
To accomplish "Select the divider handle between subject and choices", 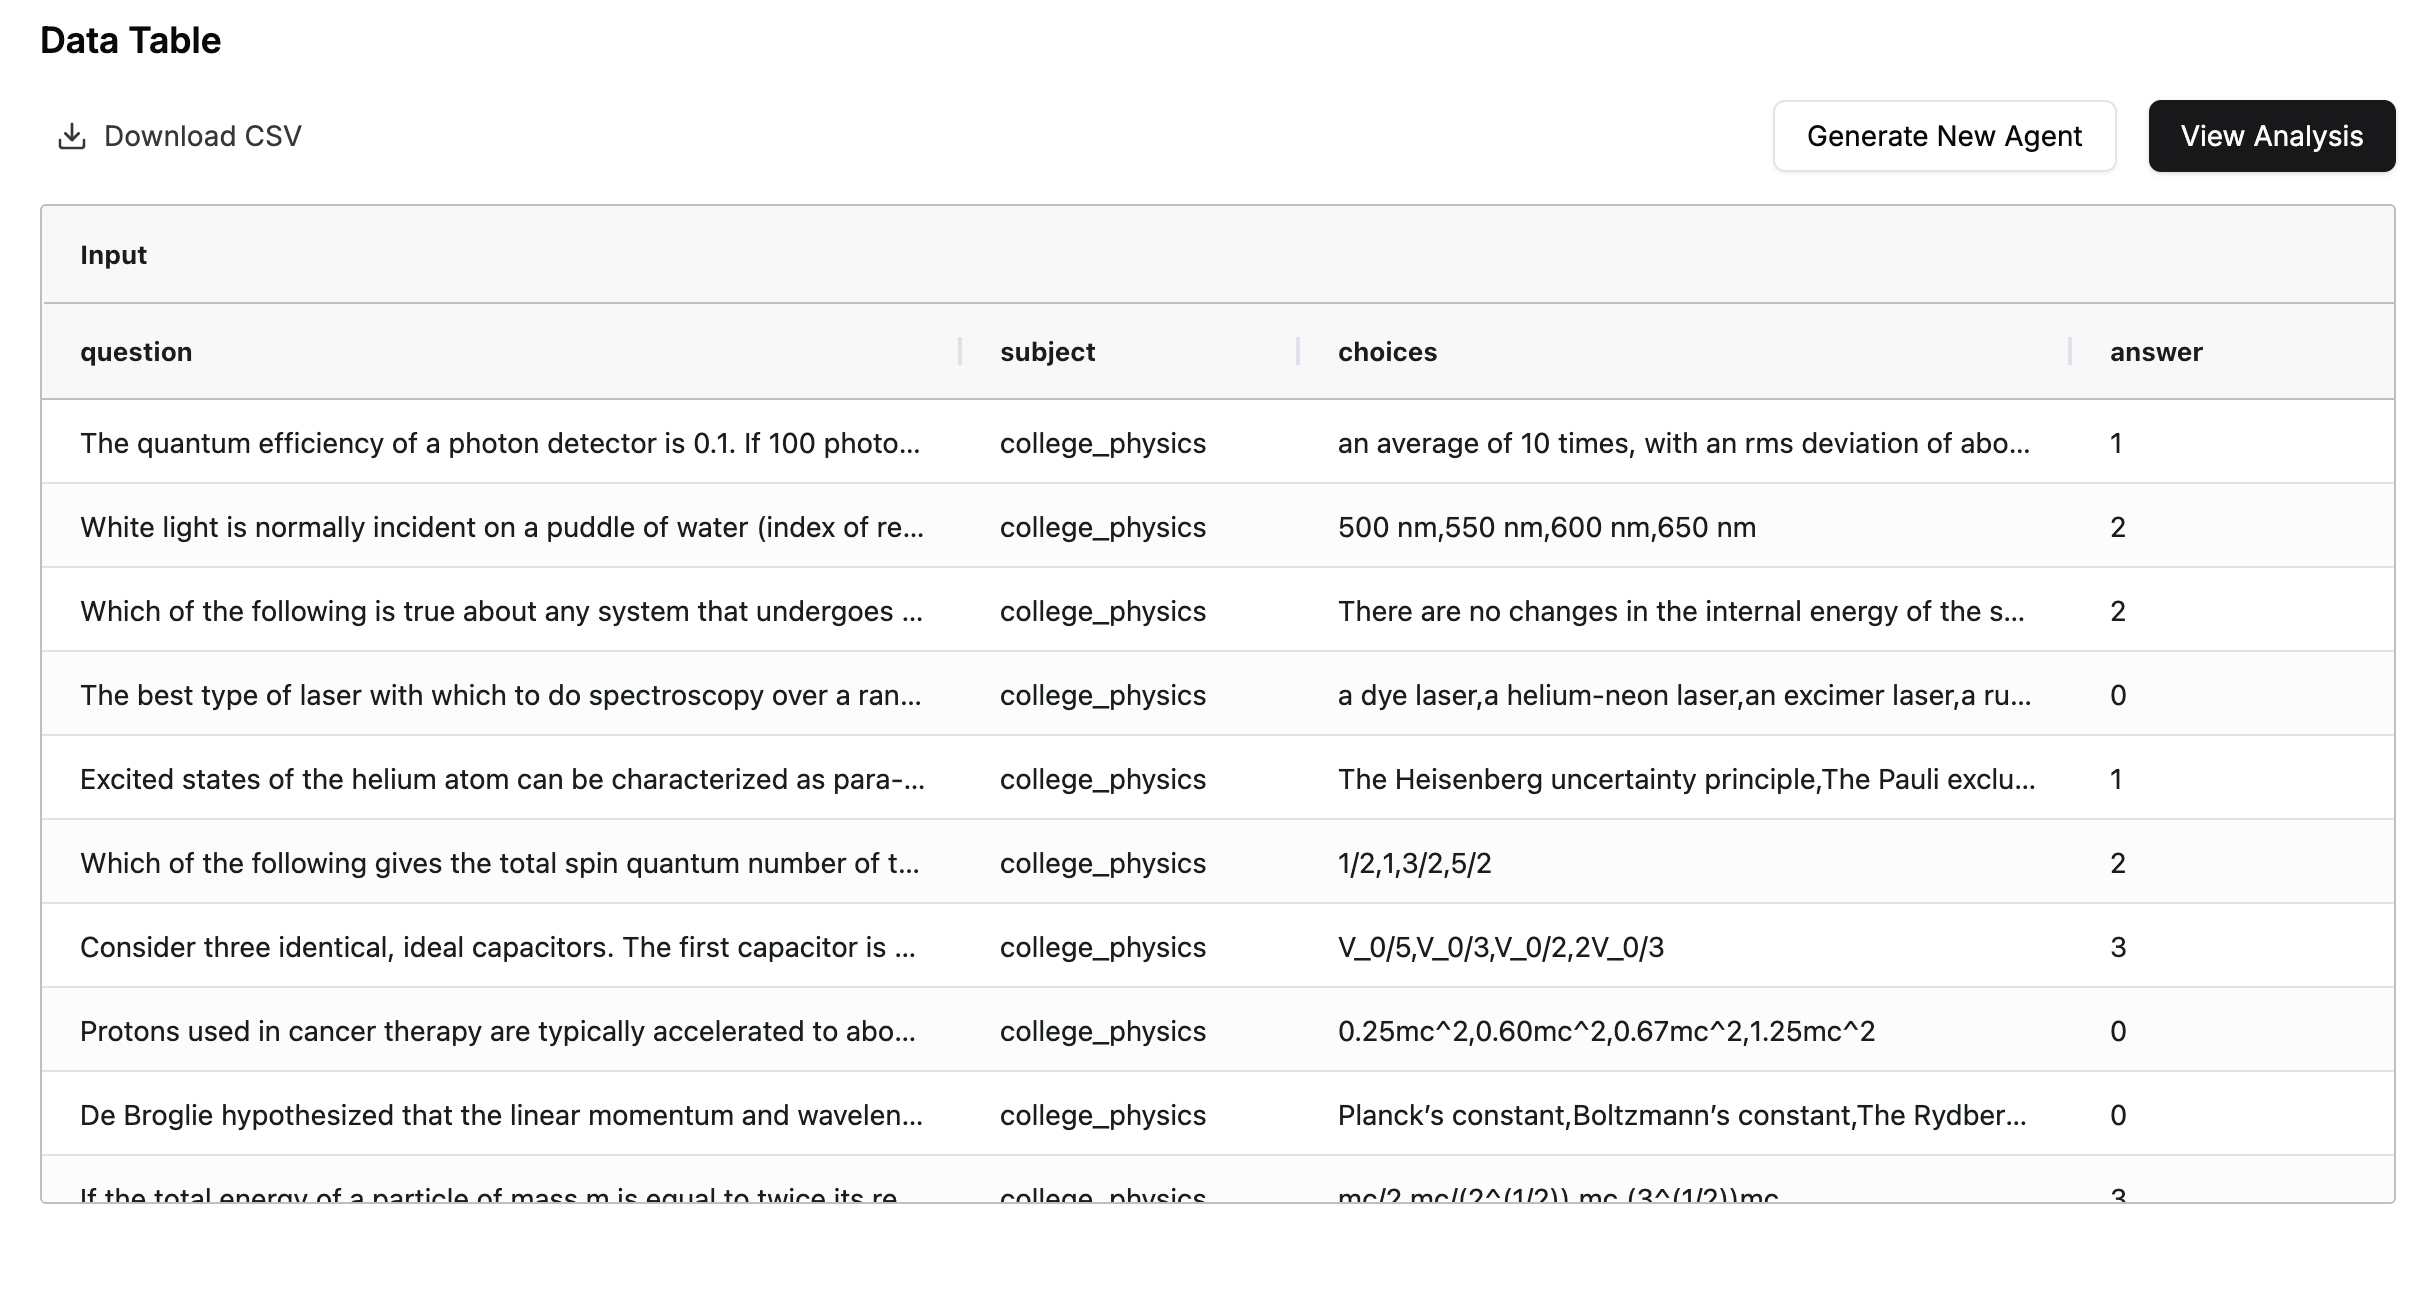I will pos(1298,351).
